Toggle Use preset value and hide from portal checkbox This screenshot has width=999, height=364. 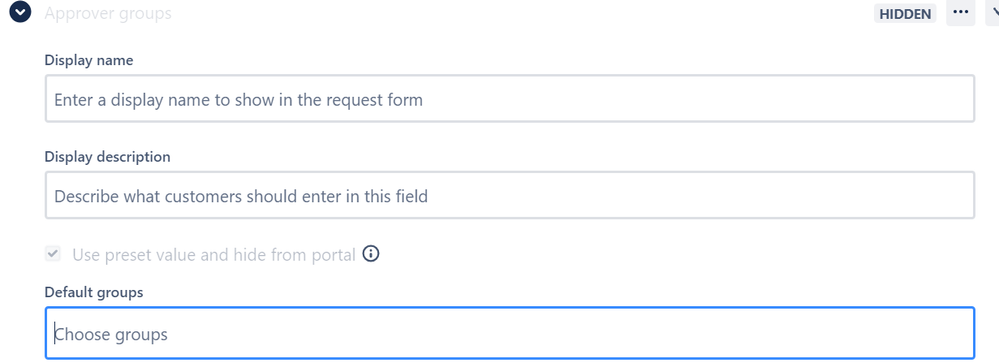(53, 254)
